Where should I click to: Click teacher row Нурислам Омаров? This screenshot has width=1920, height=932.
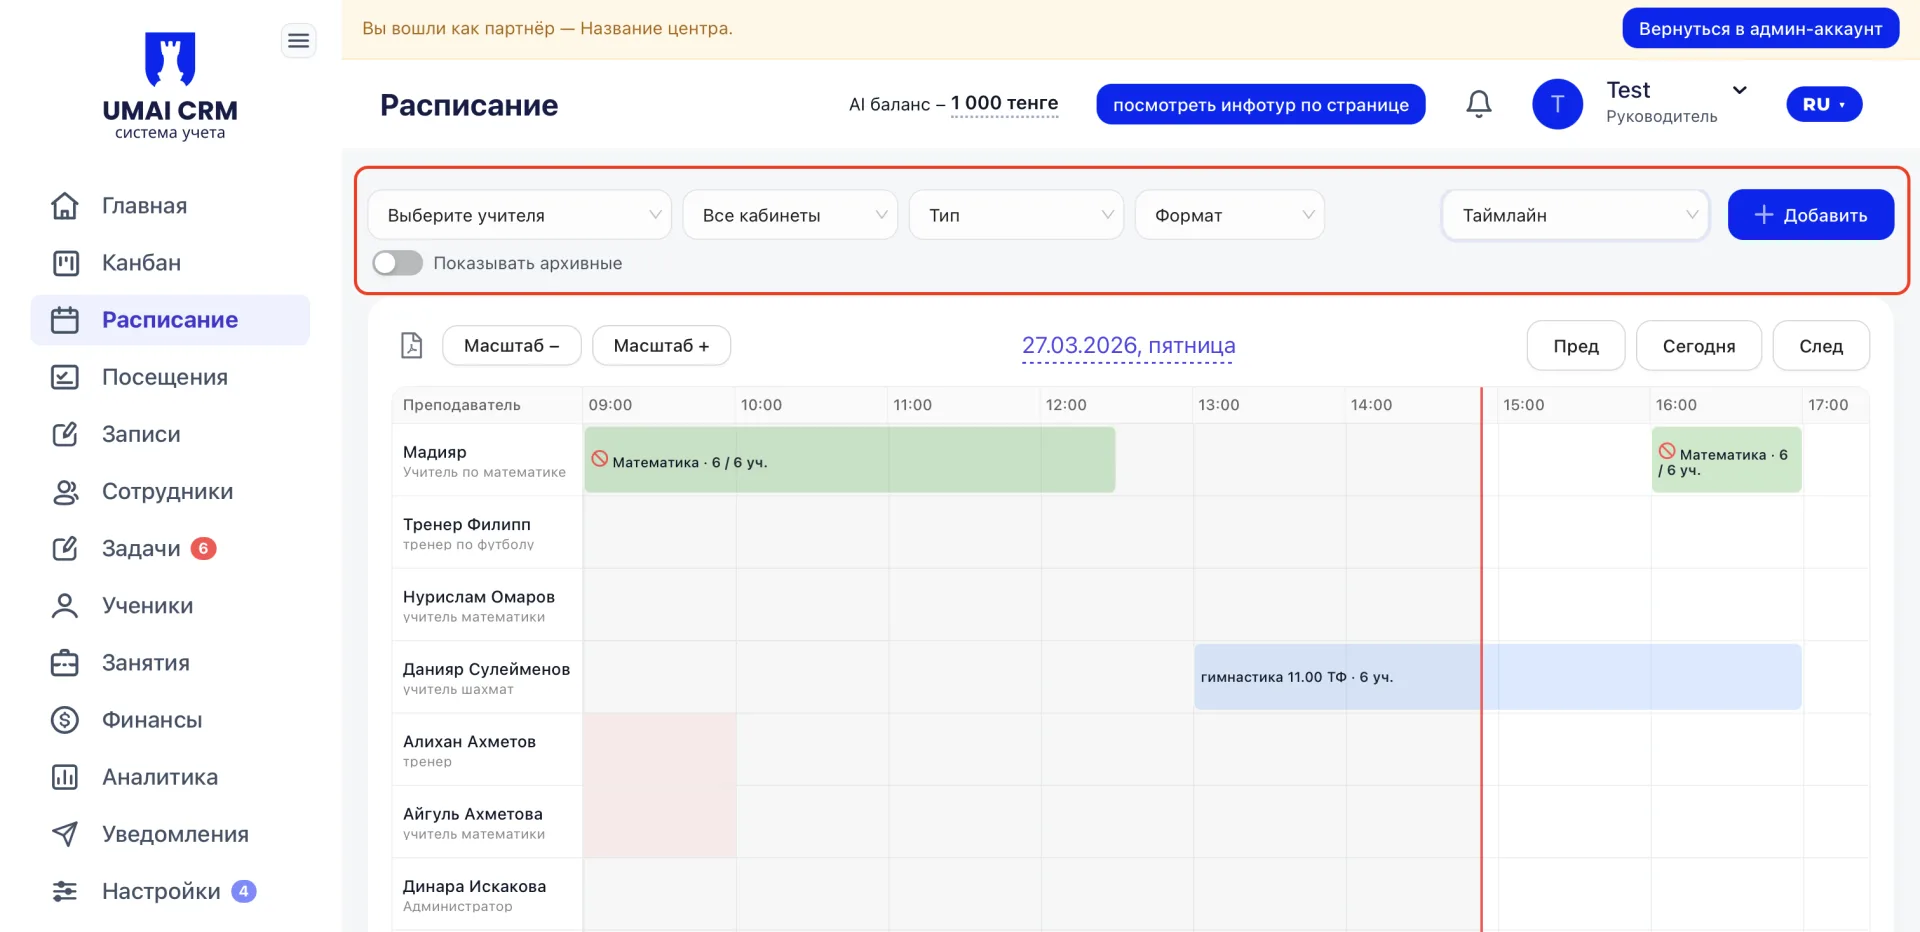(487, 605)
